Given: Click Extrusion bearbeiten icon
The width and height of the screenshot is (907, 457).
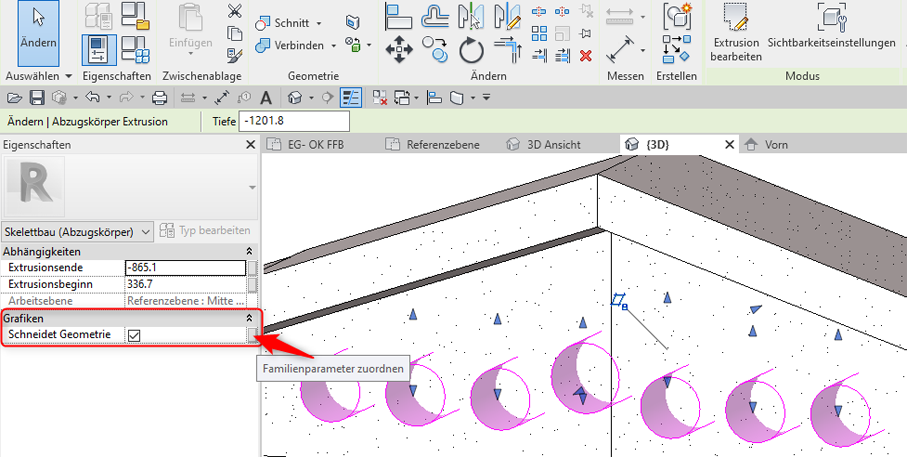Looking at the screenshot, I should (x=736, y=32).
